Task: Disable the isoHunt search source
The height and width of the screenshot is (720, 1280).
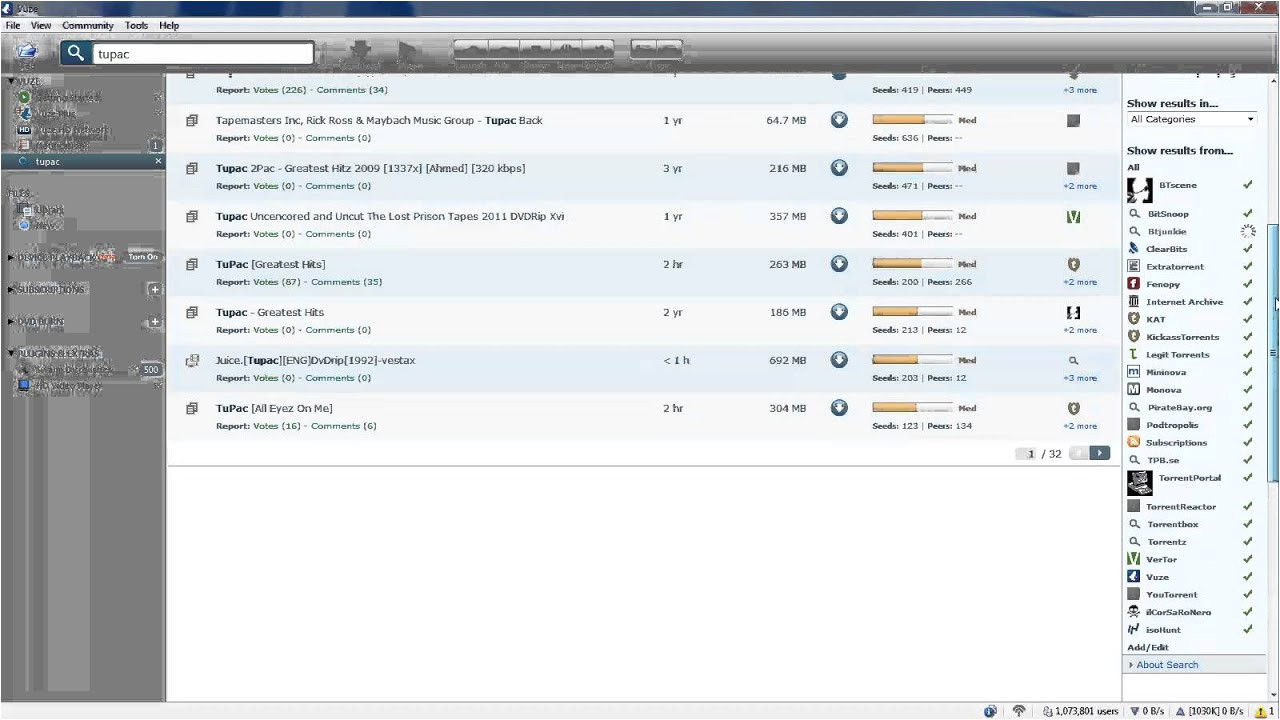Action: point(1247,630)
